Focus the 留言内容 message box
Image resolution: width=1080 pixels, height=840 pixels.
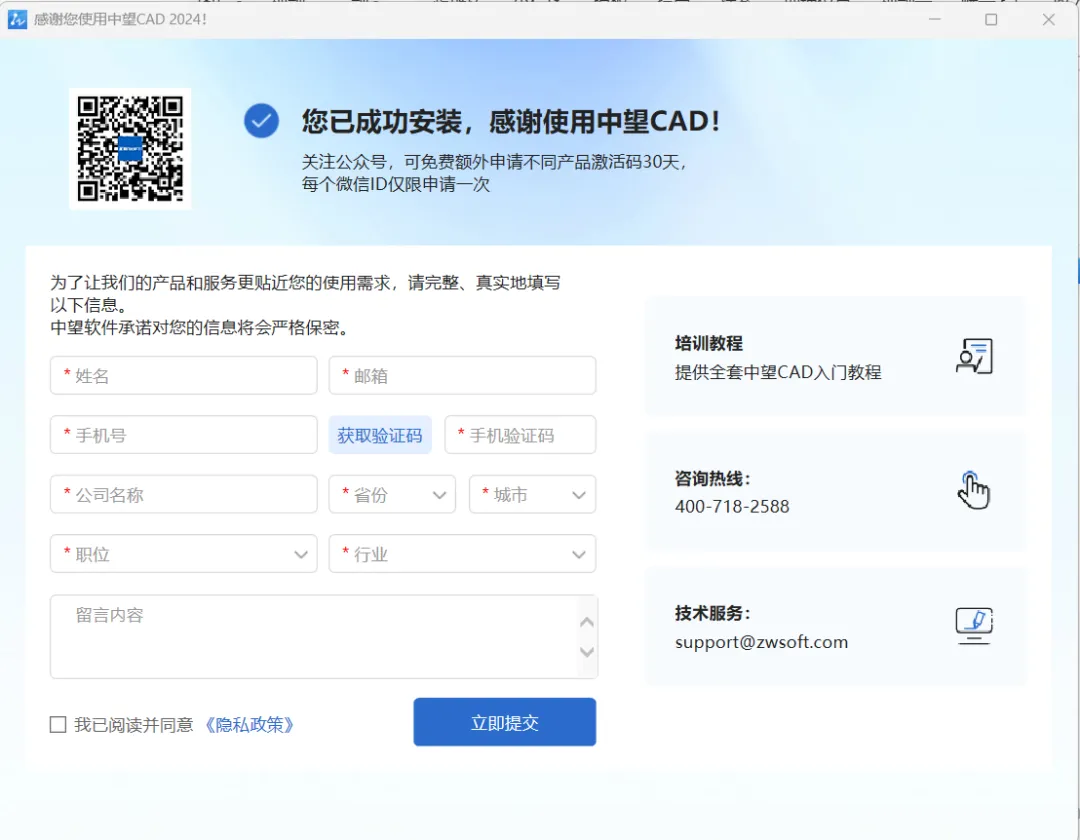coord(324,637)
